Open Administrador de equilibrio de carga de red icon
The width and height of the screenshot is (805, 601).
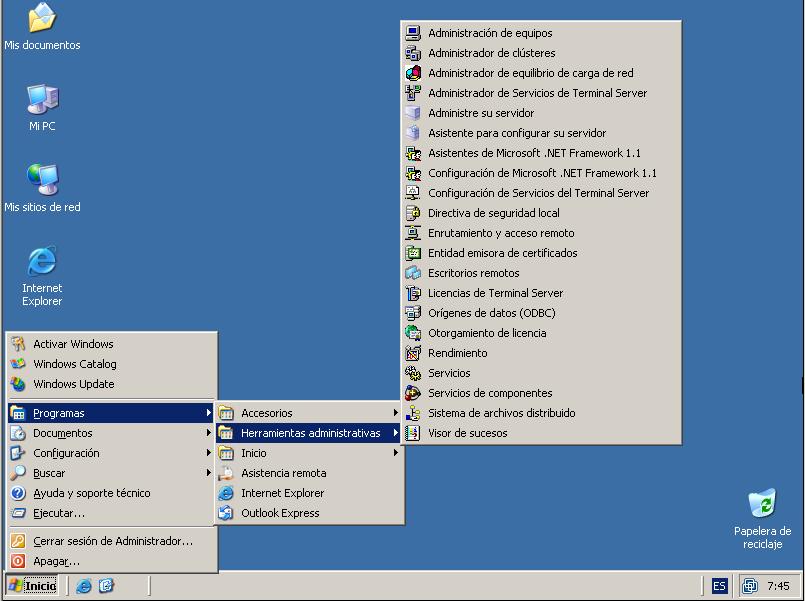click(413, 73)
